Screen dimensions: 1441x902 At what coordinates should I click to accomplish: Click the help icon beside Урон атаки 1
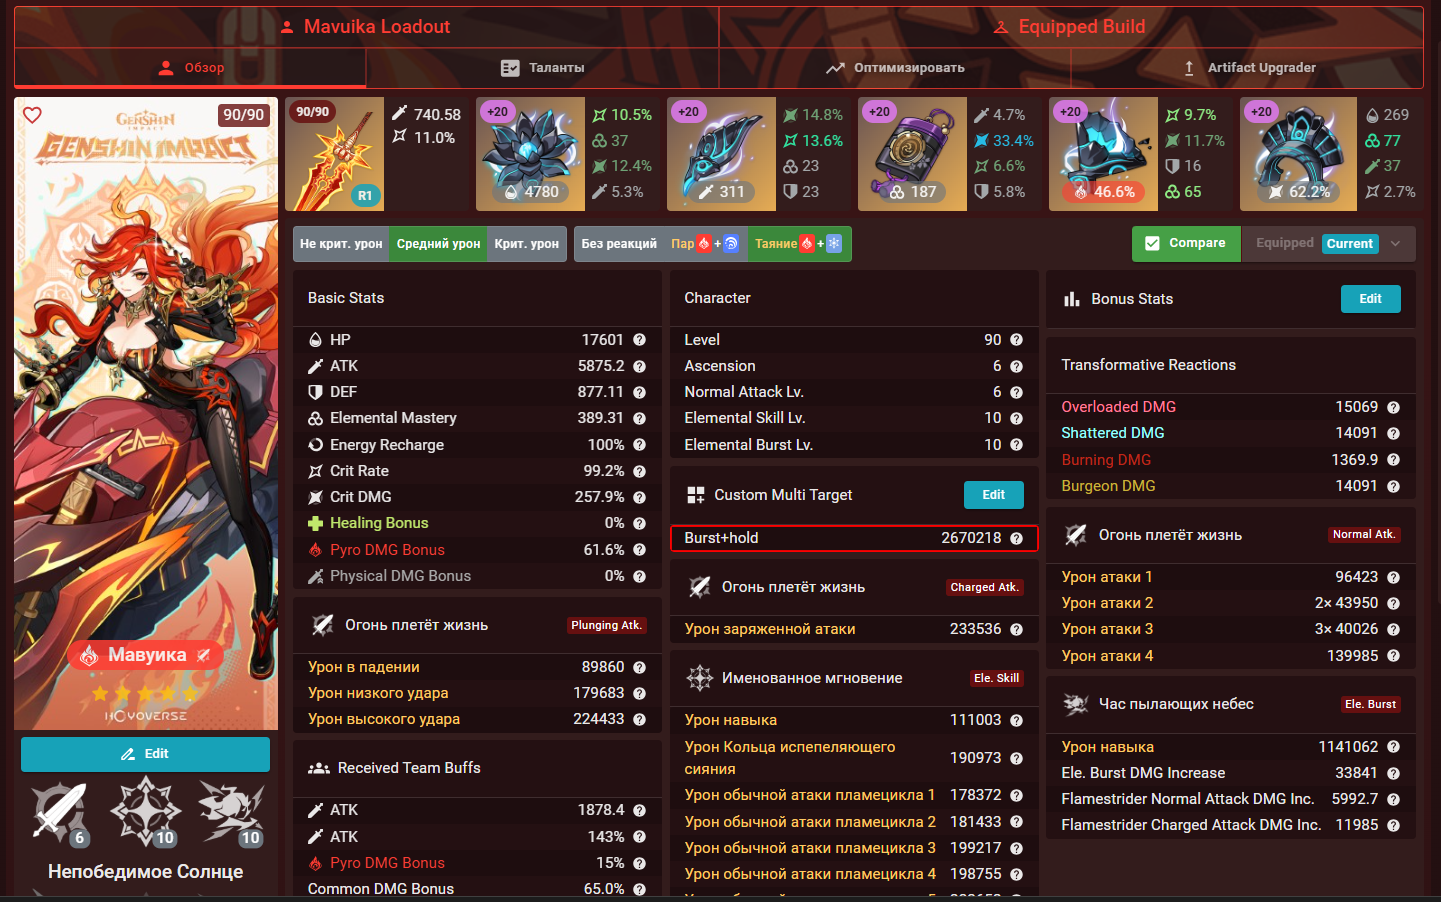pos(1393,577)
